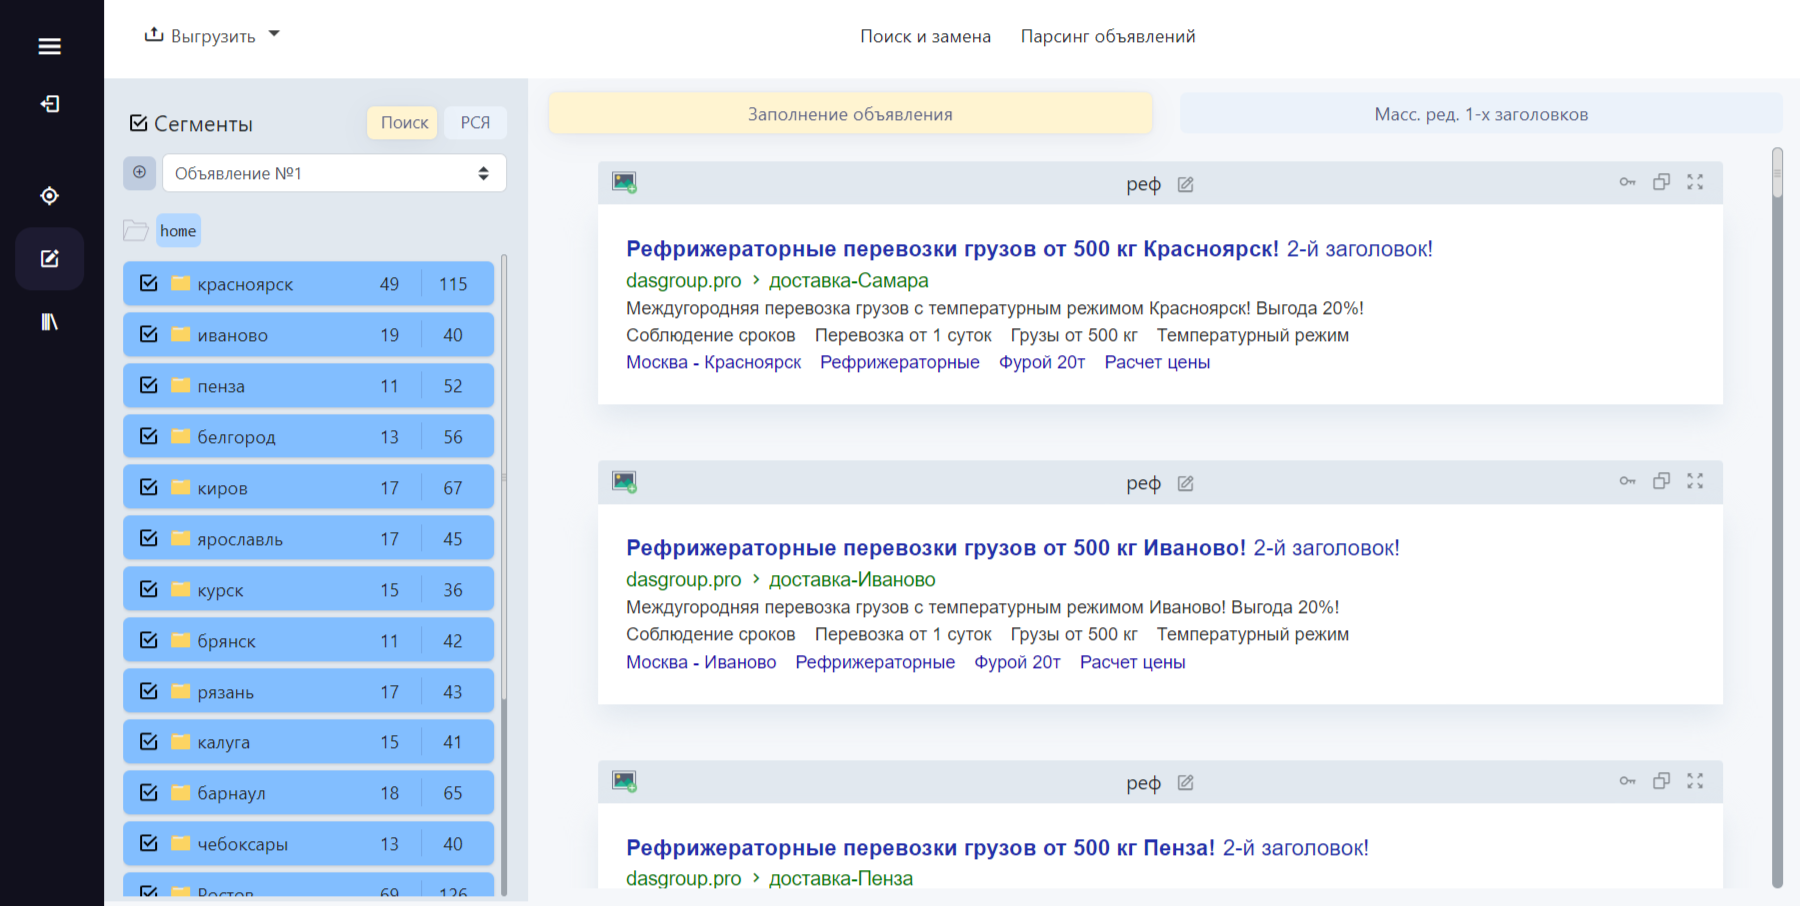Click the image icon on Красноярск ad card

pyautogui.click(x=625, y=182)
